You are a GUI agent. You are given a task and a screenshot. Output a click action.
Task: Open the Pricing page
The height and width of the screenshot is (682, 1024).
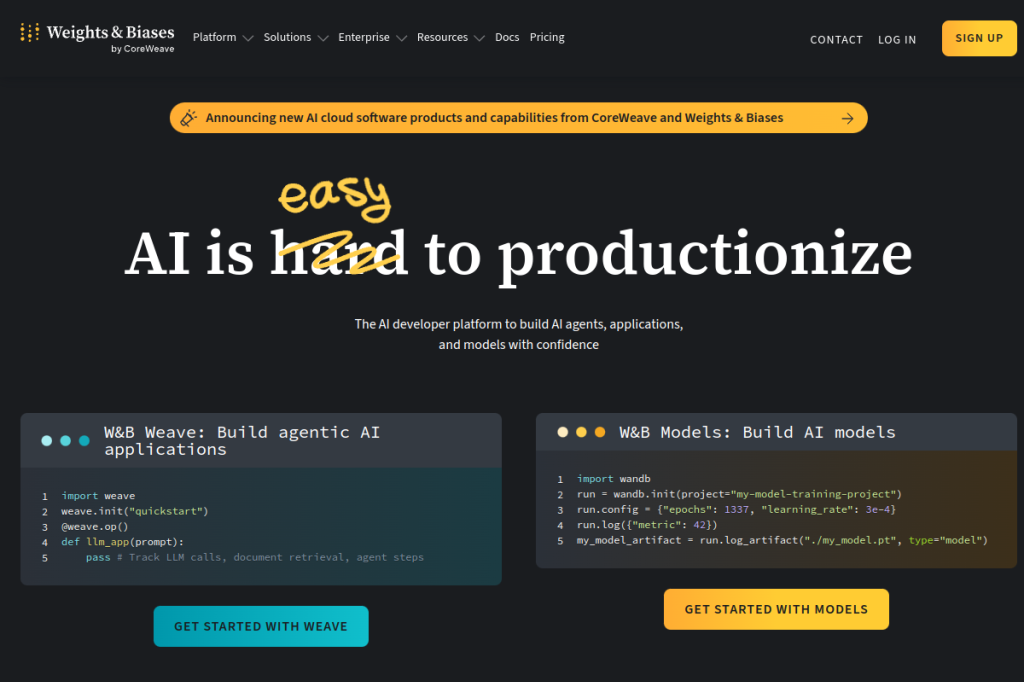tap(547, 37)
